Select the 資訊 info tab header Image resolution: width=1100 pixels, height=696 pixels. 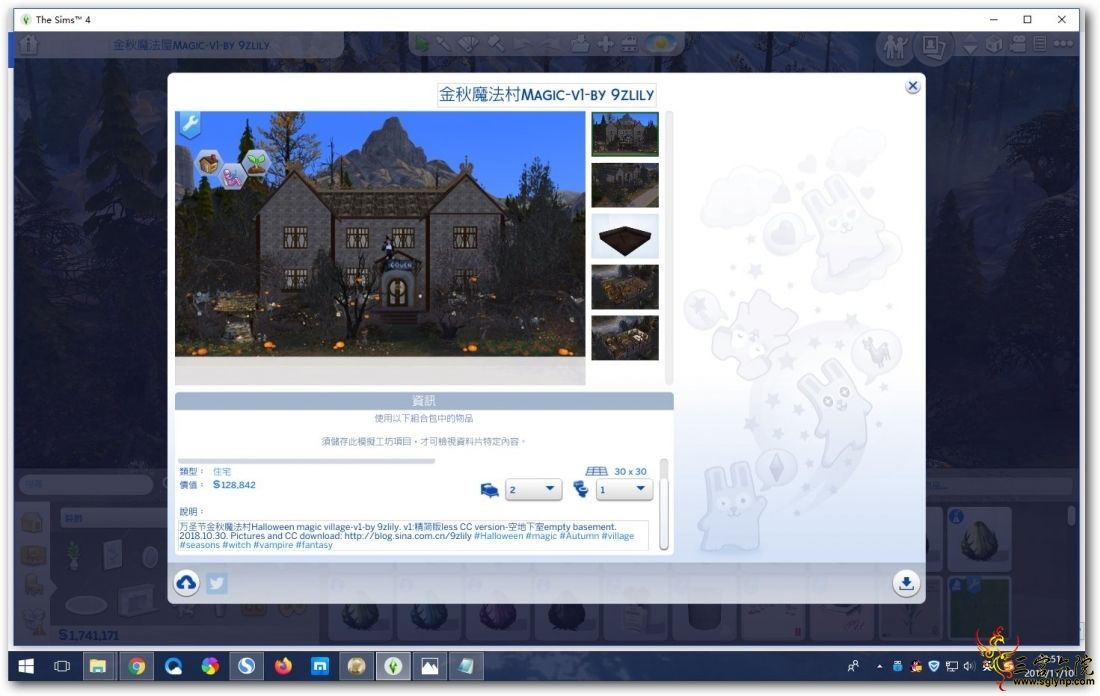point(424,401)
